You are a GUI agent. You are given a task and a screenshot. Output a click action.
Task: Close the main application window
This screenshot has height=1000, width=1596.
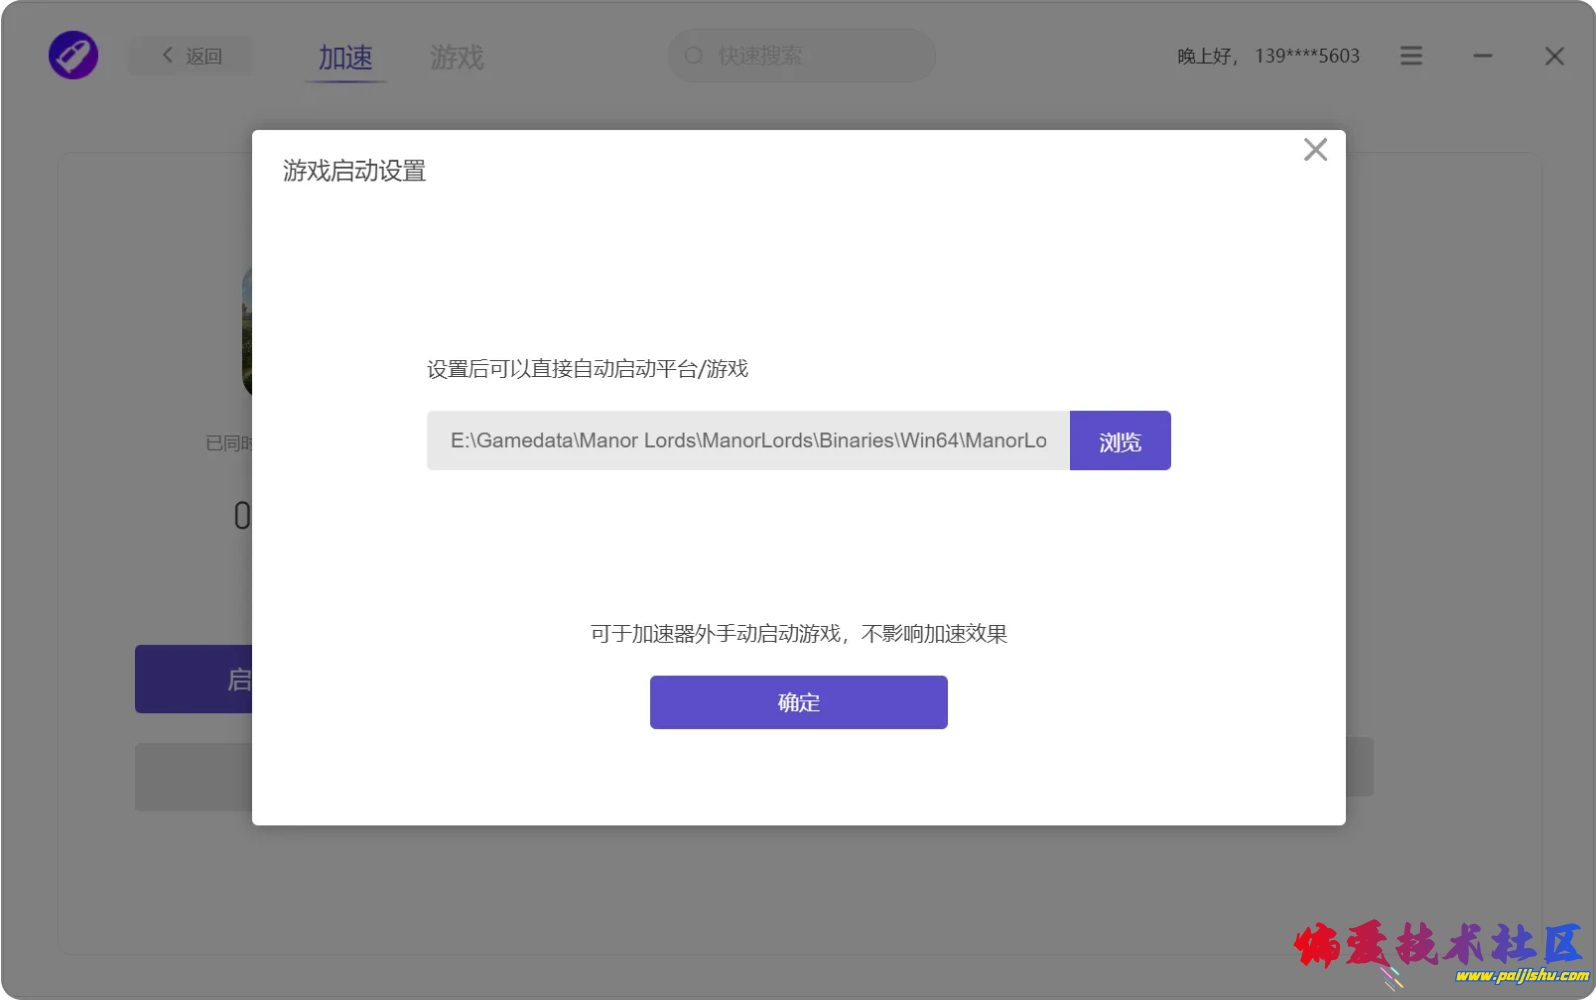pyautogui.click(x=1554, y=56)
